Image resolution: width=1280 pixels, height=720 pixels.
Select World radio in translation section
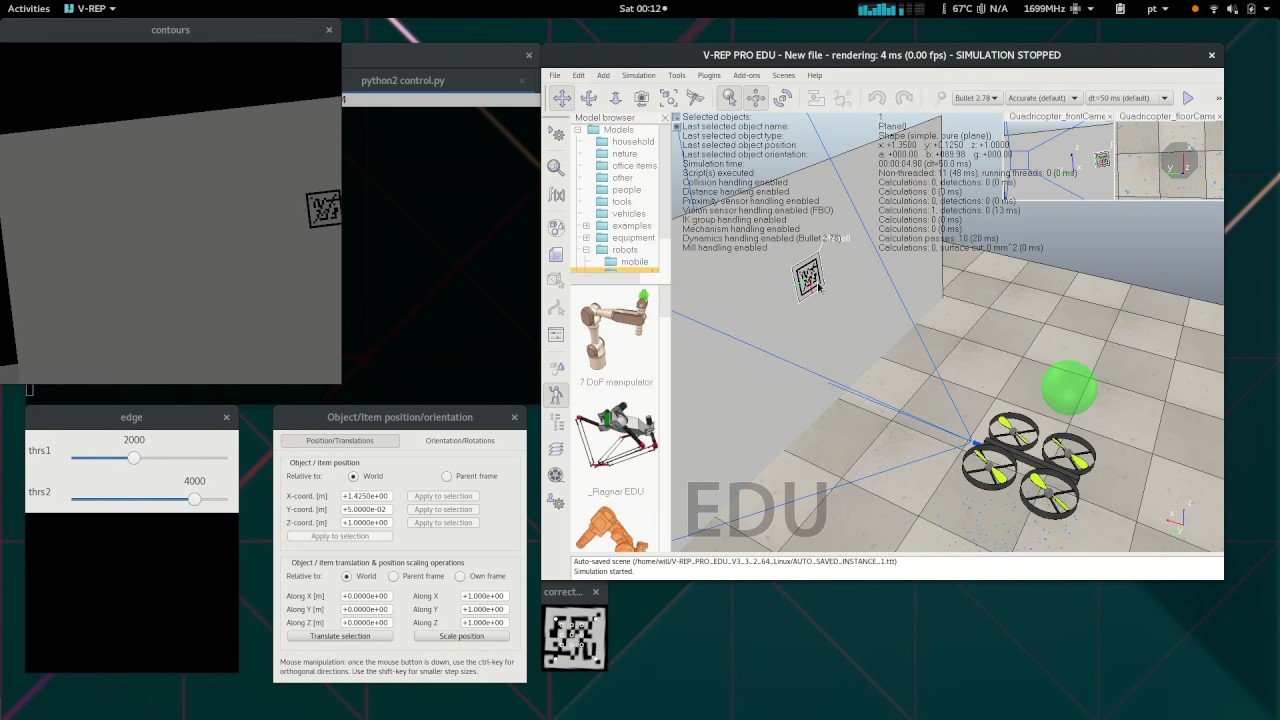click(x=347, y=576)
